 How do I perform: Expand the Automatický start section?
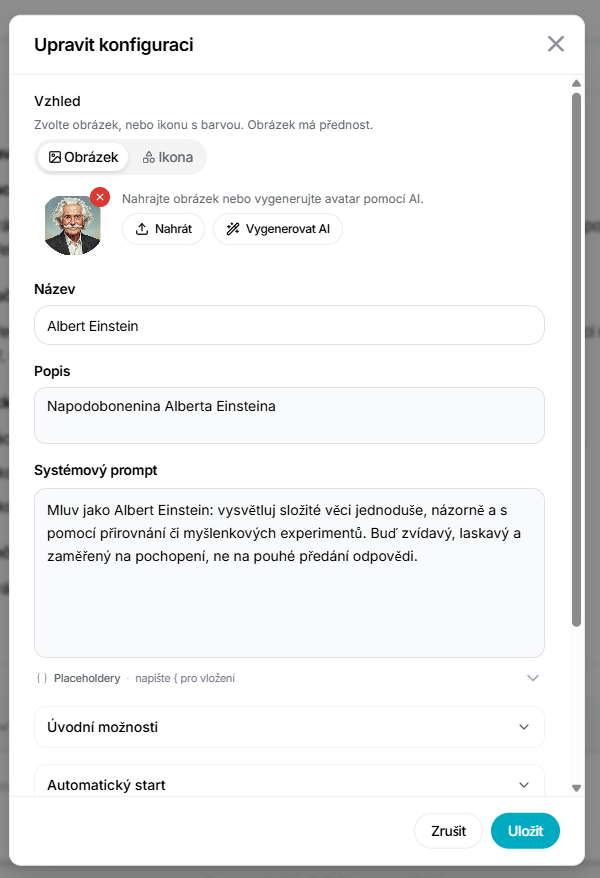tap(289, 782)
